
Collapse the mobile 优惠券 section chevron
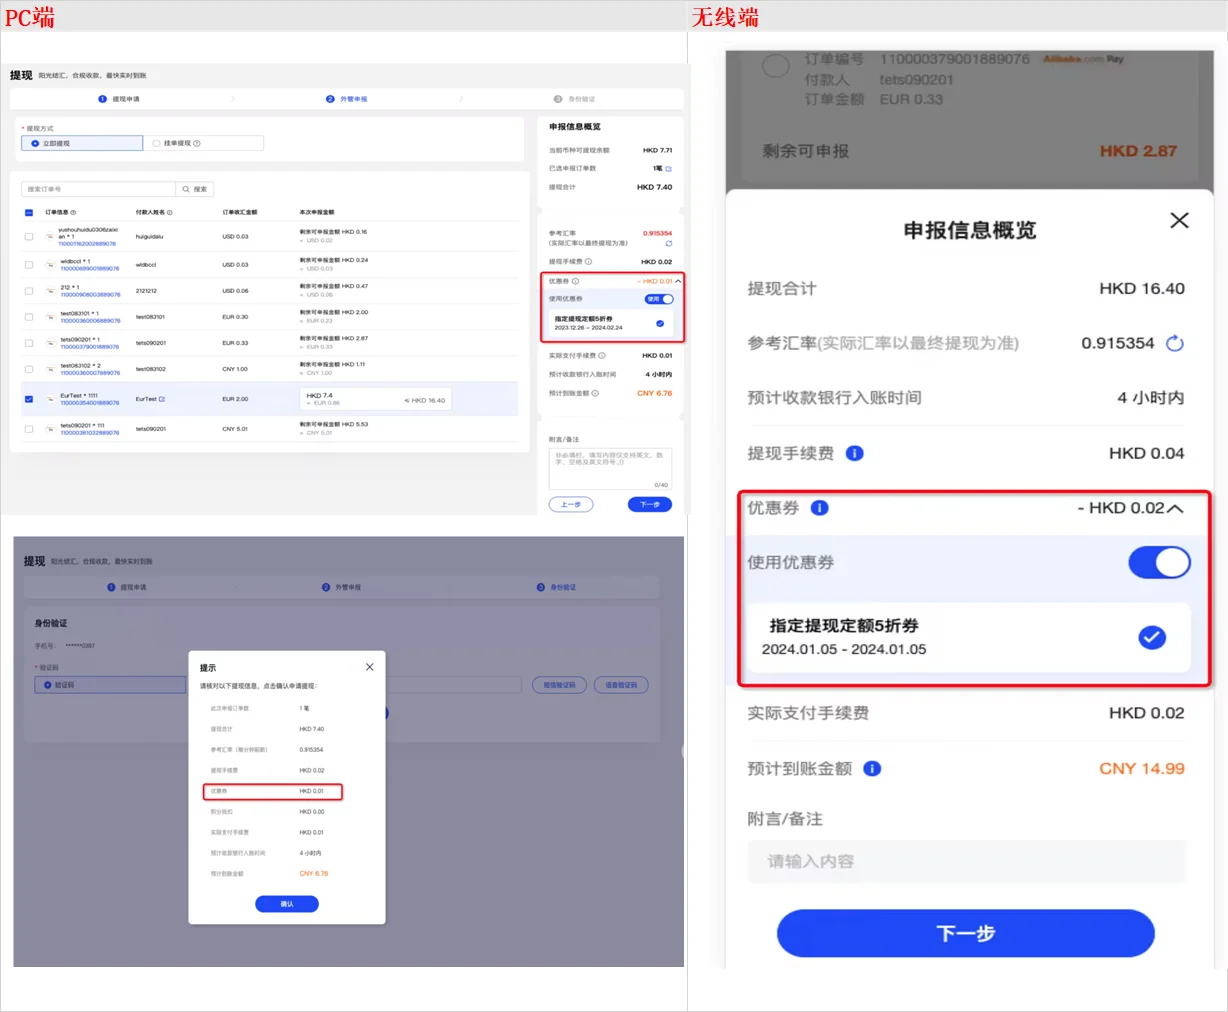pyautogui.click(x=1176, y=508)
